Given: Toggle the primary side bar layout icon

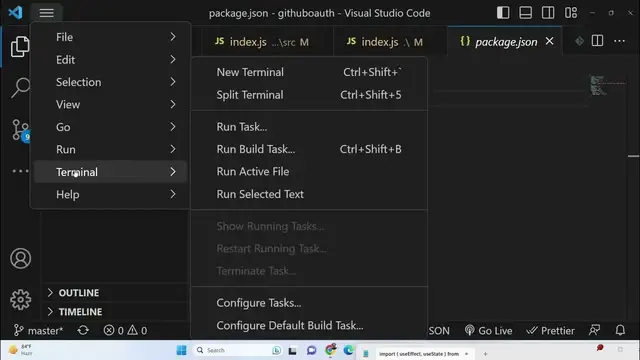Looking at the screenshot, I should coord(503,13).
